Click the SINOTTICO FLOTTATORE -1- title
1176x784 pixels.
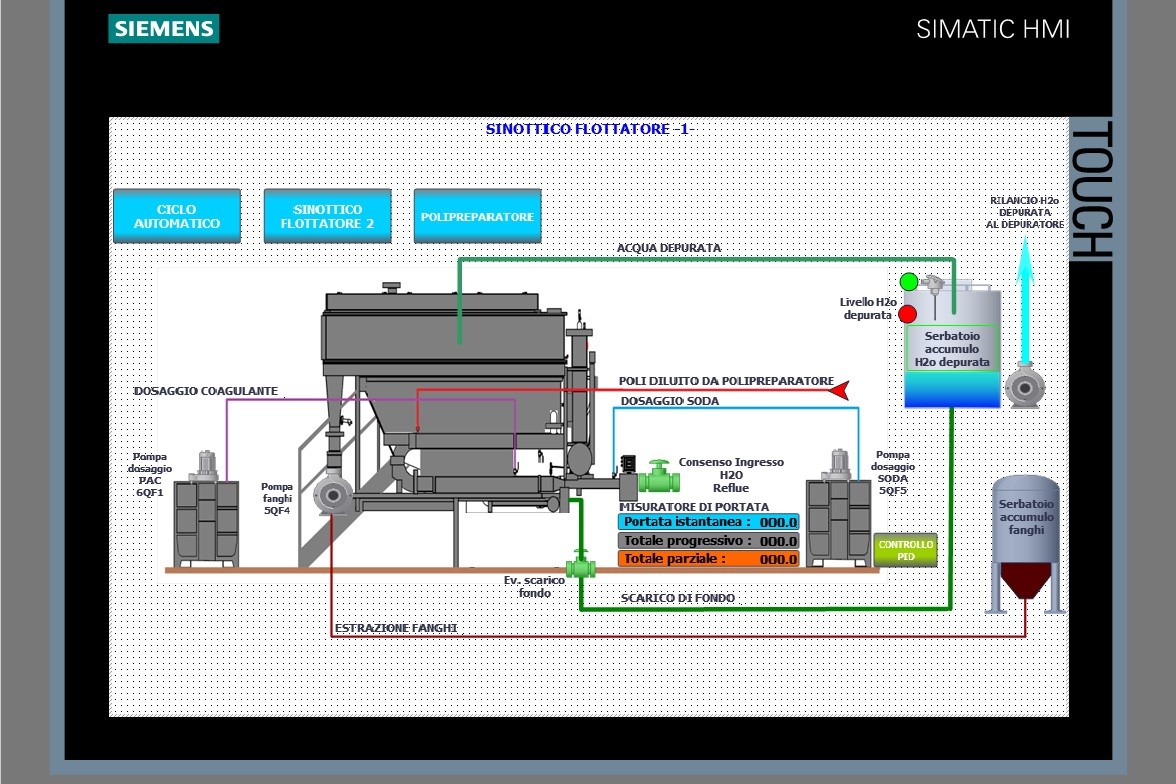590,129
